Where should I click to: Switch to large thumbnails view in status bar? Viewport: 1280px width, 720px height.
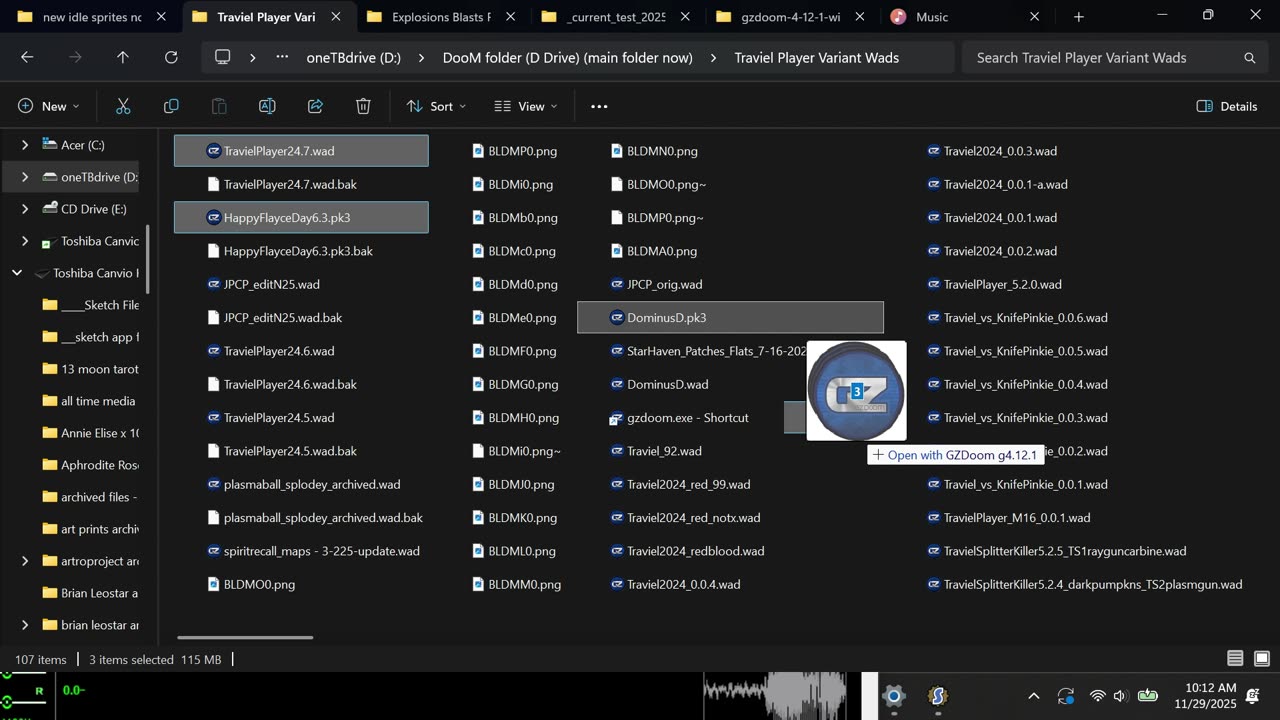pyautogui.click(x=1261, y=659)
